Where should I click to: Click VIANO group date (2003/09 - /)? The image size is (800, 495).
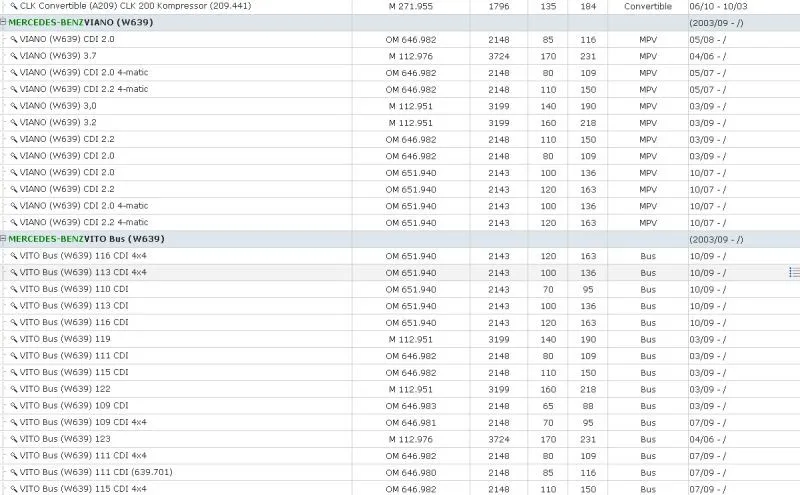point(716,23)
